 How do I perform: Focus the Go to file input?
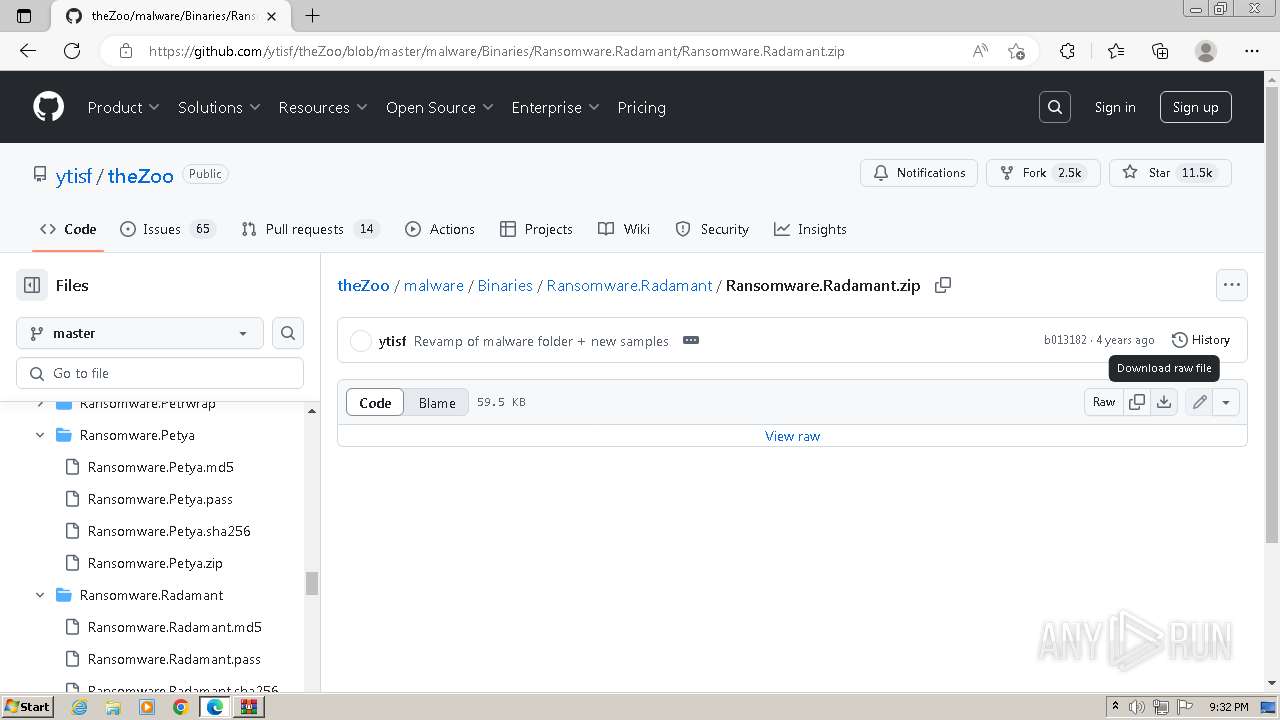[160, 373]
